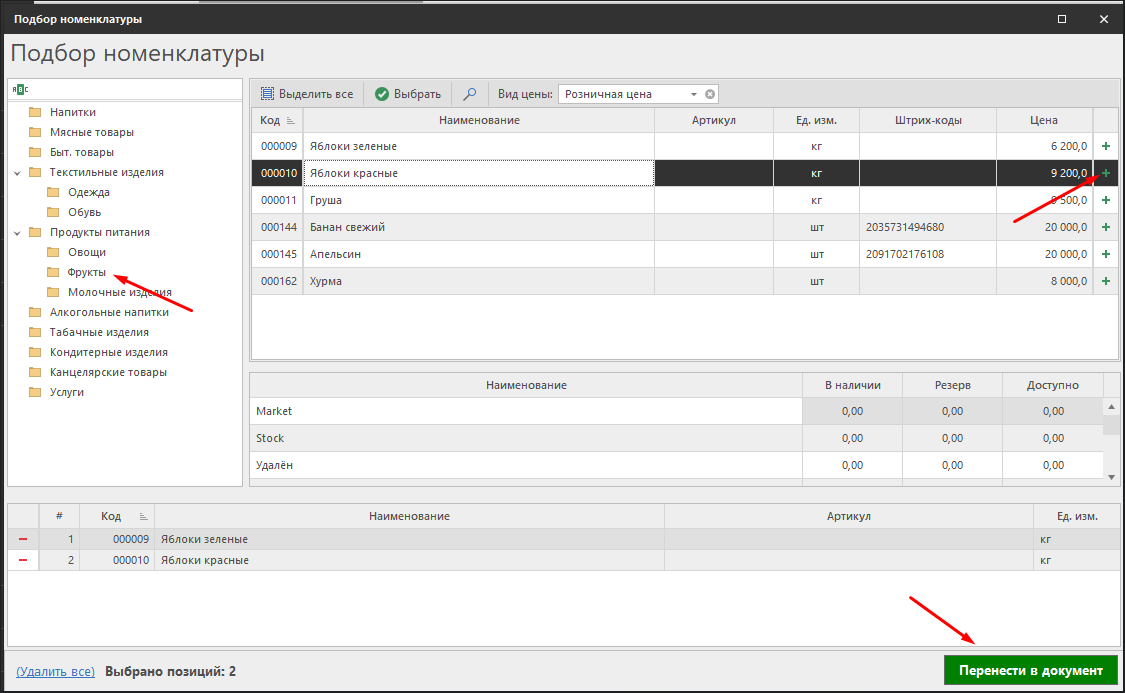
Task: Click the Перенести в документ button
Action: point(1030,670)
